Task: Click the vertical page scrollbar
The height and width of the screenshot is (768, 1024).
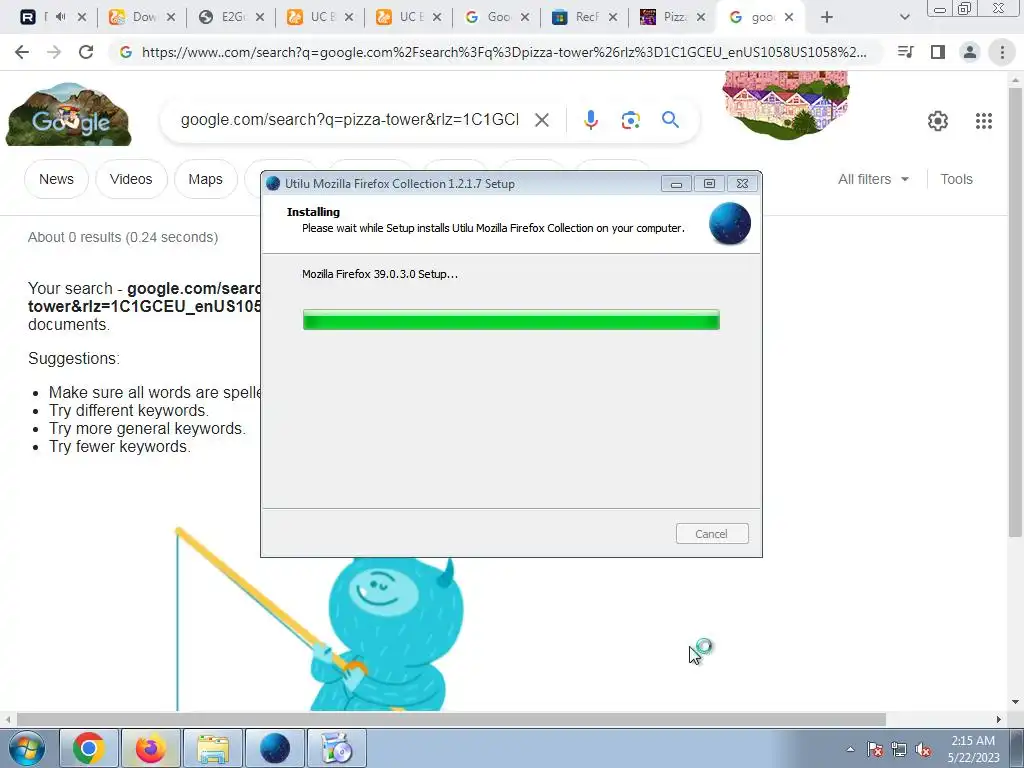Action: pos(1015,310)
